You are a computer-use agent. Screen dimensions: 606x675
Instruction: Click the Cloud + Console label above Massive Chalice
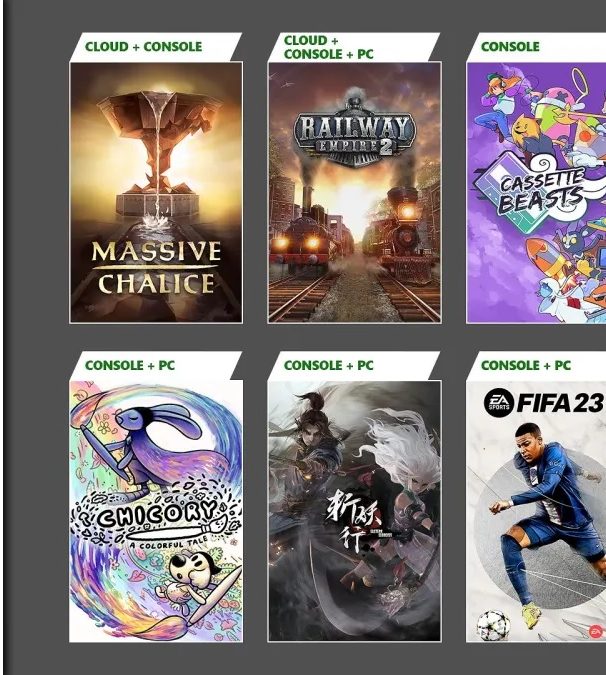(143, 46)
